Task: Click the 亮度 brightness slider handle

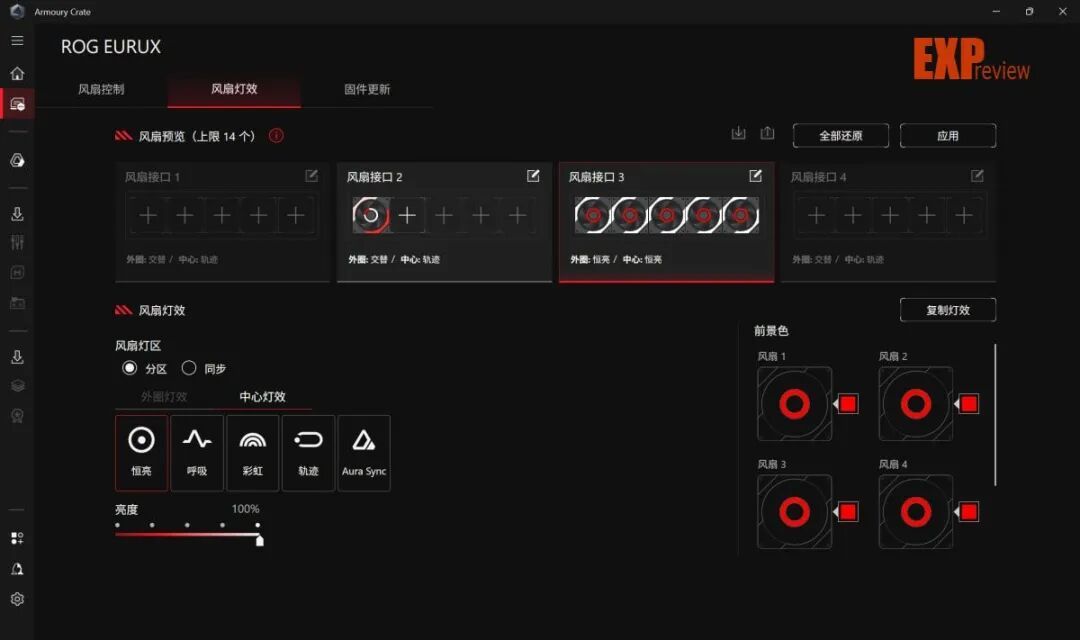Action: point(260,541)
